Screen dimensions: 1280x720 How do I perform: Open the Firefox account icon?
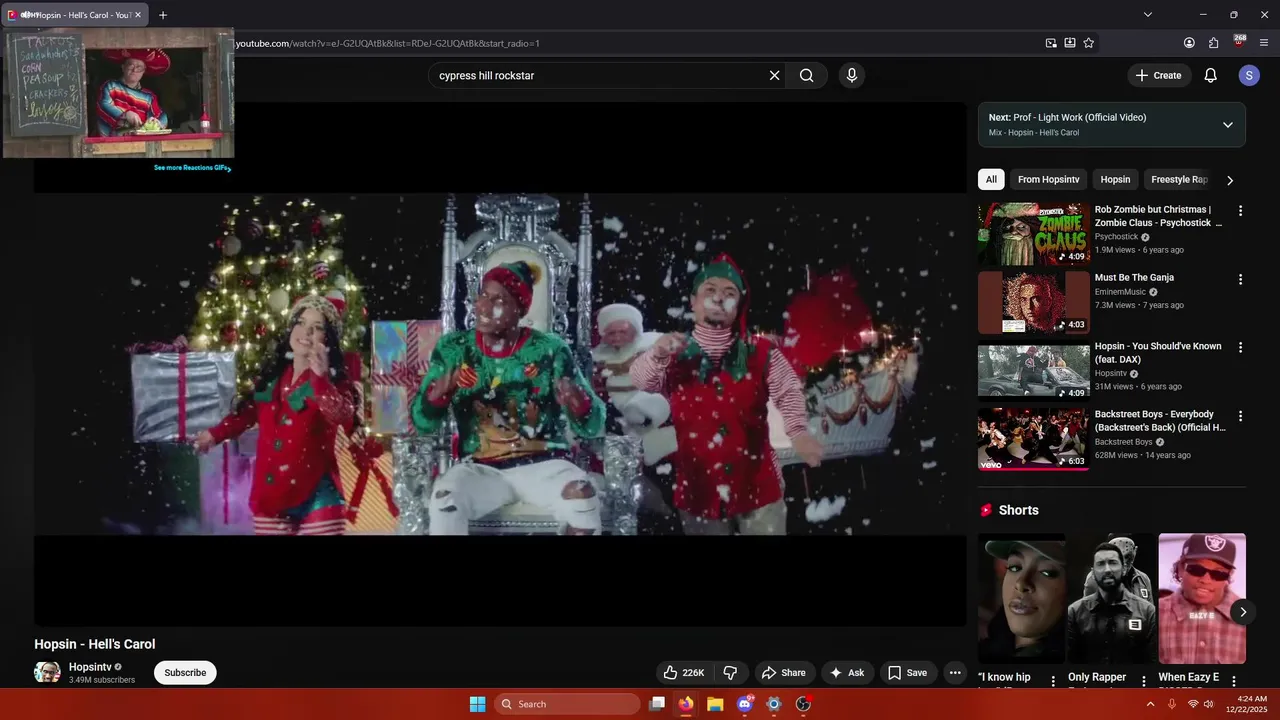click(1189, 43)
